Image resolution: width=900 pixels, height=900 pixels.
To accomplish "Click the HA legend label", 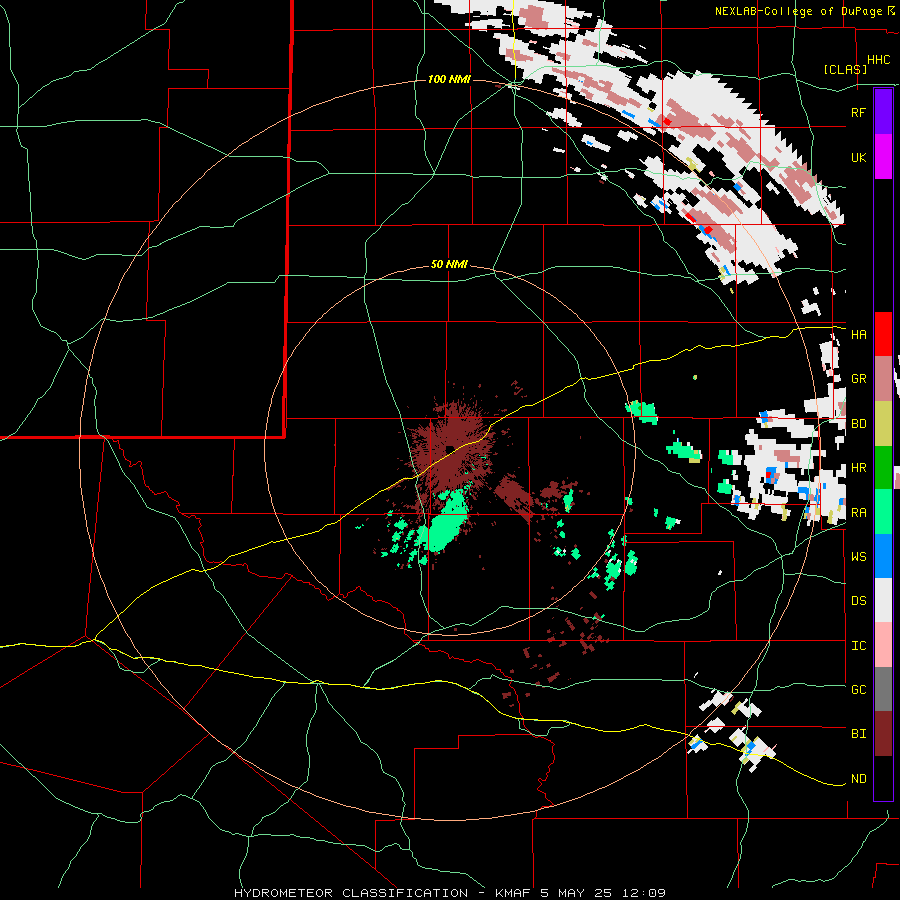I will [858, 335].
